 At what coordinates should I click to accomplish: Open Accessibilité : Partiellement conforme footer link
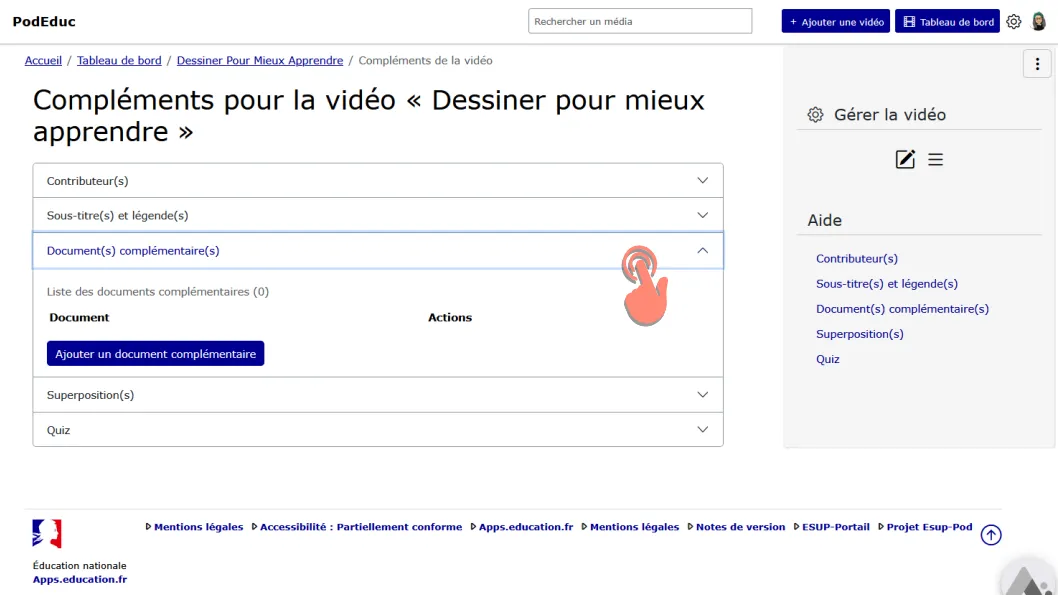click(361, 527)
